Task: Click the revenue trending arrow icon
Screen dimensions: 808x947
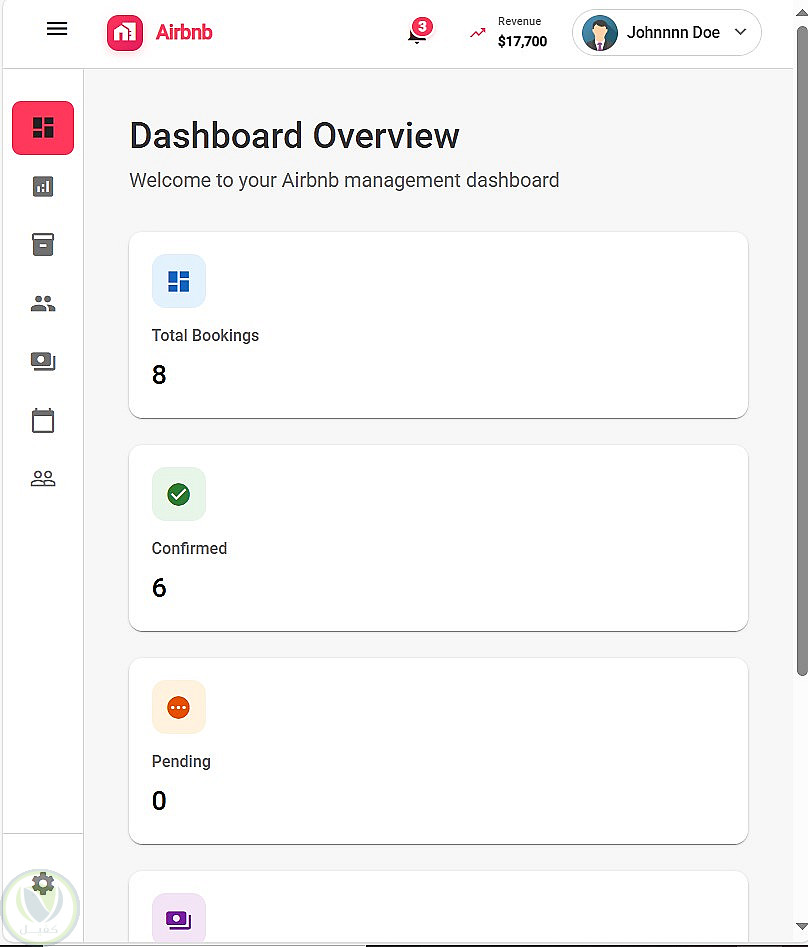Action: pos(478,33)
